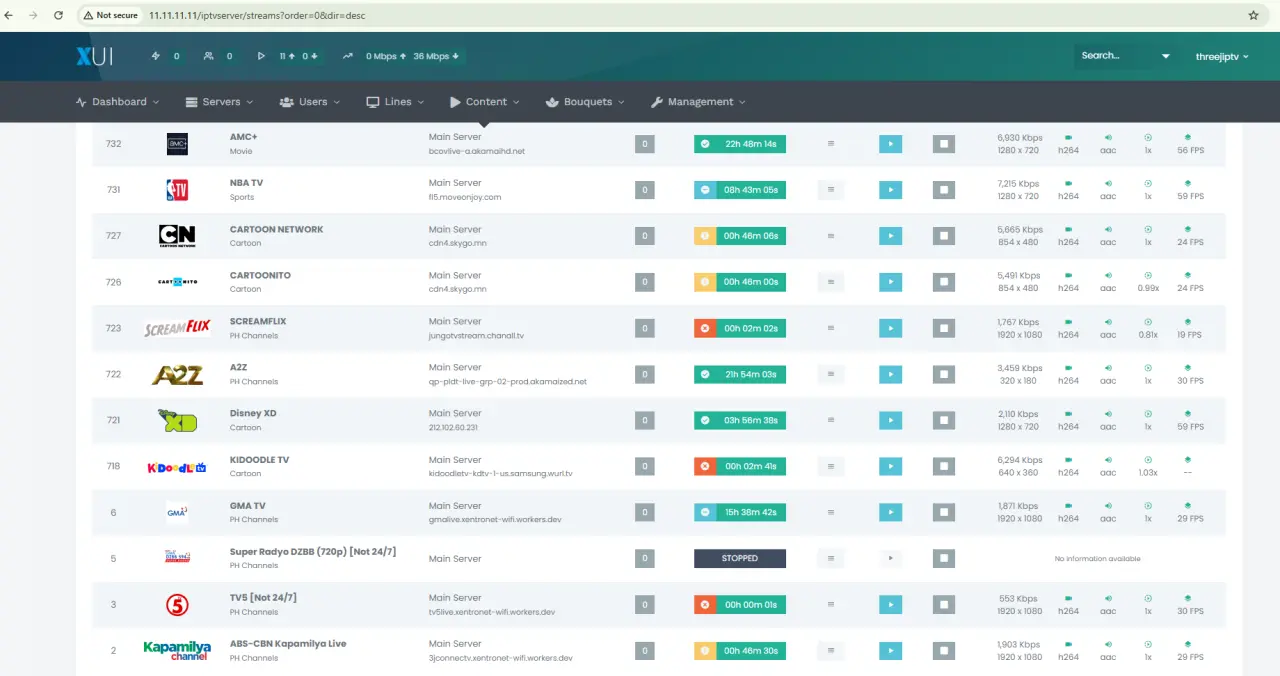Play the AMC+ stream

(x=890, y=144)
